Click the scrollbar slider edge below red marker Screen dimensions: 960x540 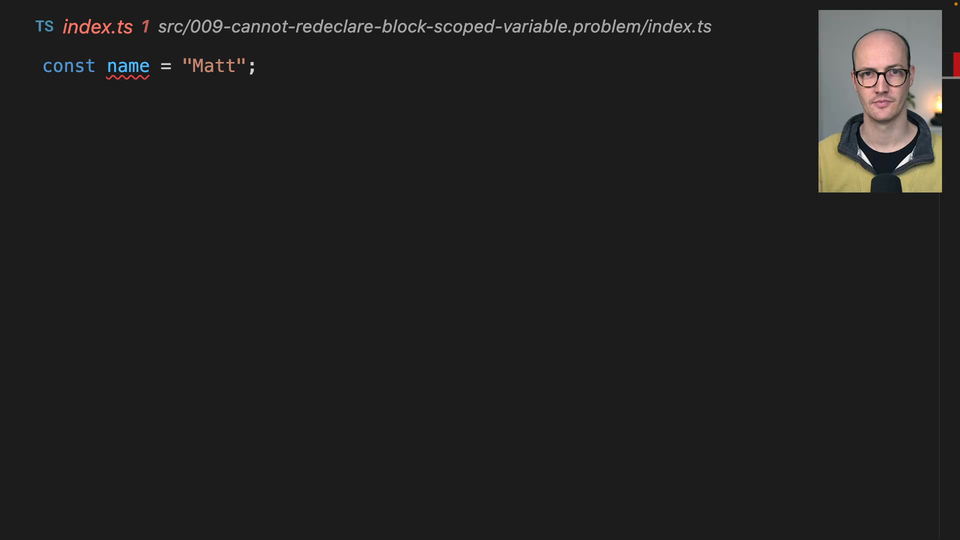click(950, 77)
